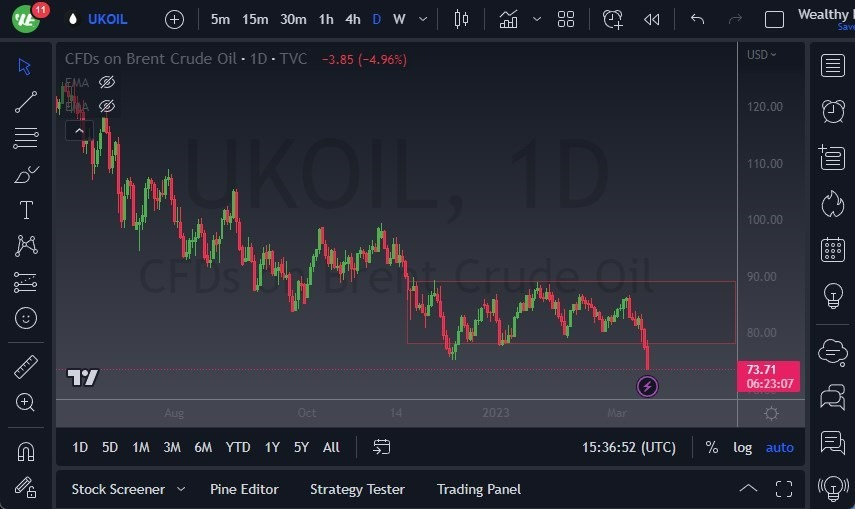Click the UKOIL symbol search field
855x509 pixels.
108,19
